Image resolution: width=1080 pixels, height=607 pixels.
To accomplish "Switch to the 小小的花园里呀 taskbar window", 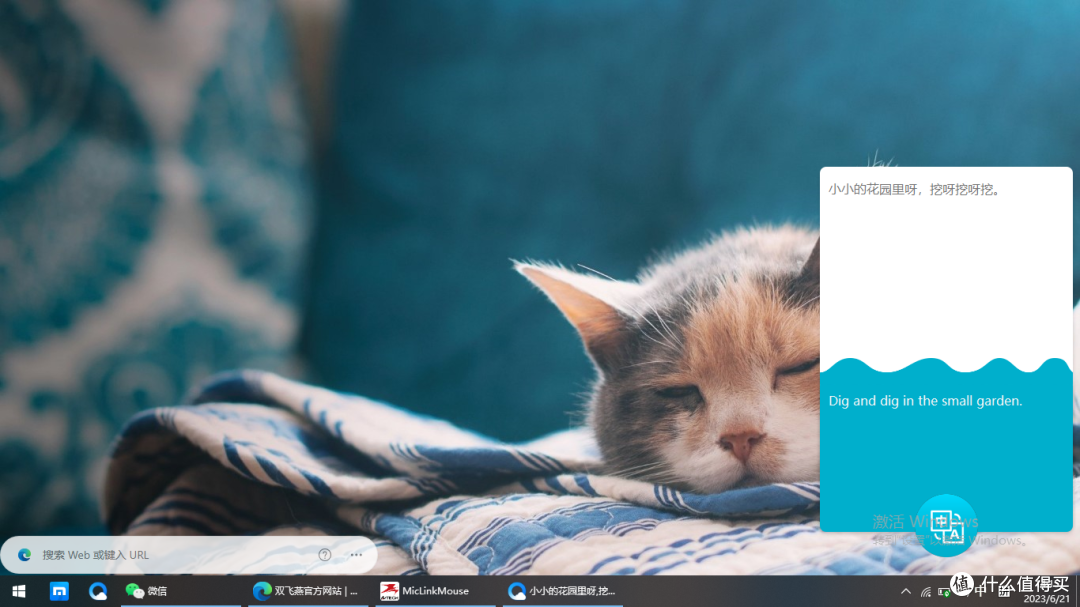I will (x=562, y=591).
